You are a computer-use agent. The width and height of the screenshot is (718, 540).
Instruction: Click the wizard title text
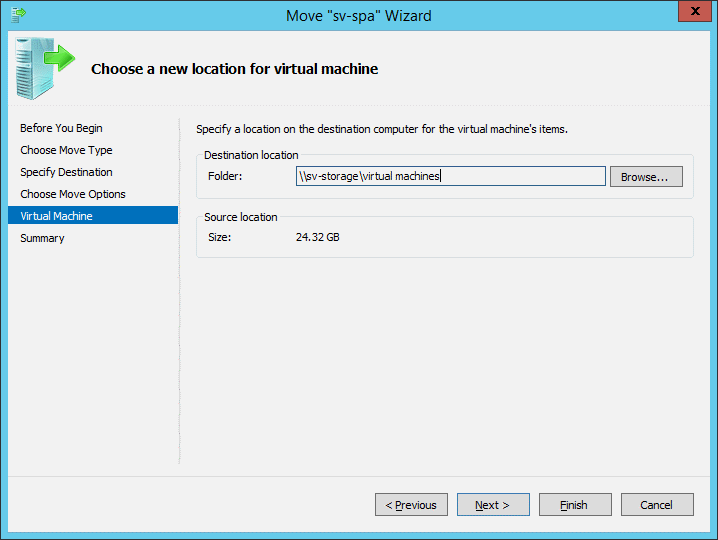pos(359,16)
